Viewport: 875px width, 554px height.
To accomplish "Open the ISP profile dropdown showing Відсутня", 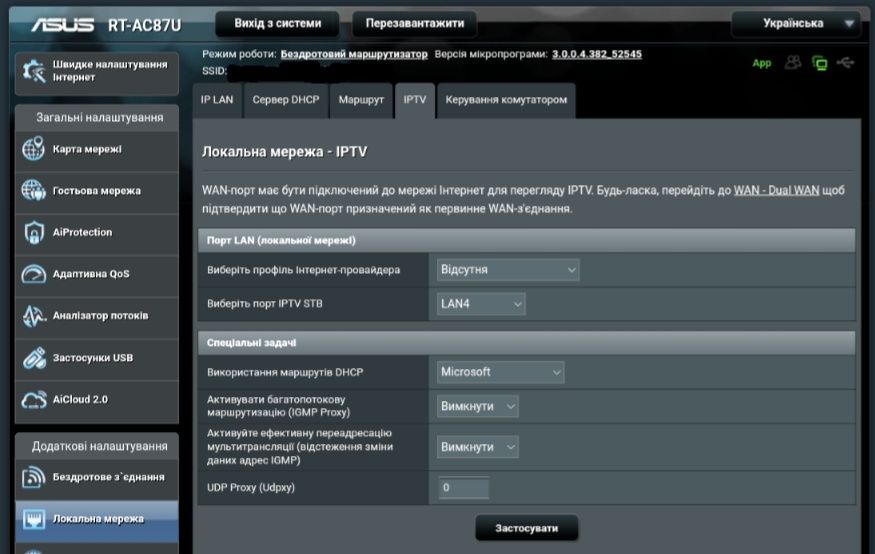I will click(508, 269).
